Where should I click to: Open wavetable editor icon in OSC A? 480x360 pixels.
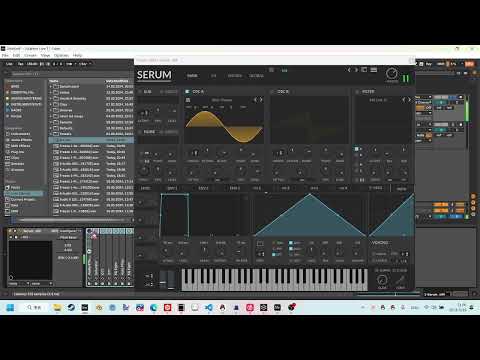point(188,100)
